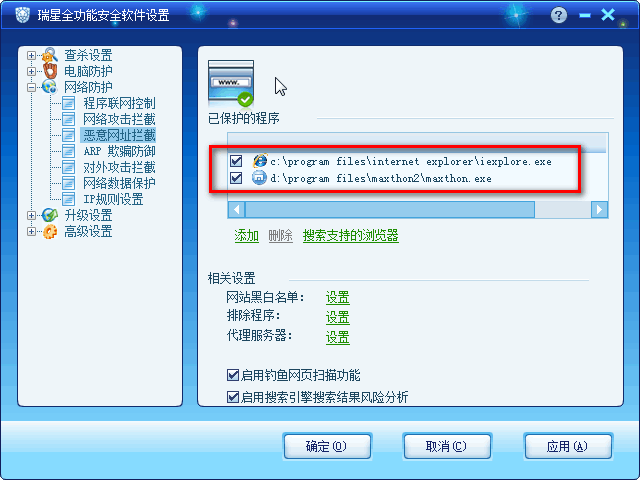
Task: Click the 高级设置 orange gear icon
Action: (50, 231)
